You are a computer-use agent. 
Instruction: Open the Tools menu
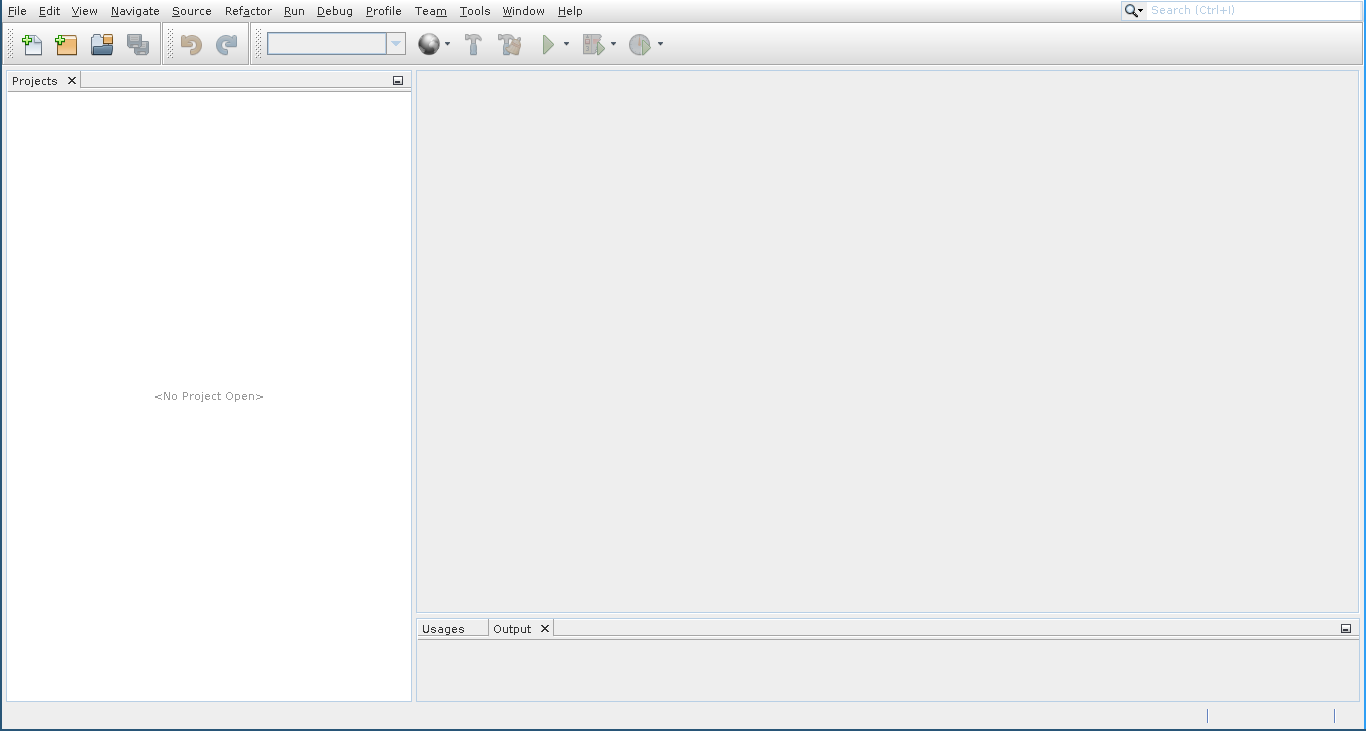pos(475,11)
